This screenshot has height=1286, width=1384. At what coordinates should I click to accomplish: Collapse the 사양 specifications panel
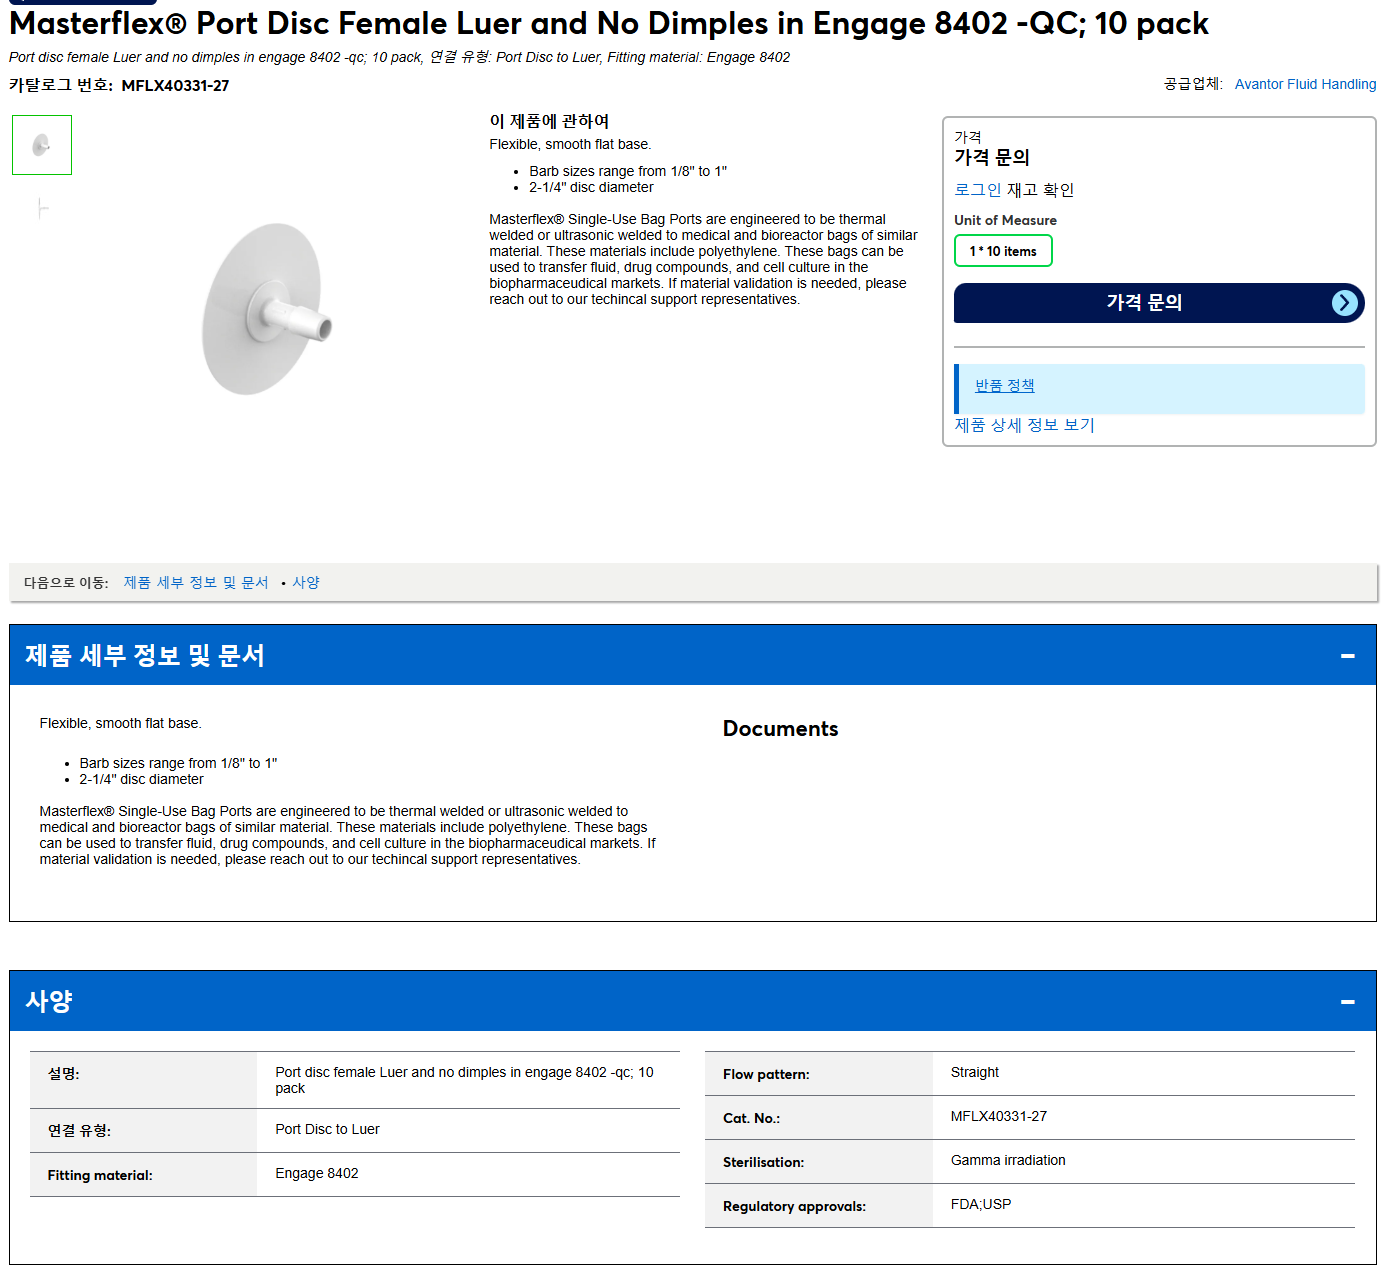pyautogui.click(x=1347, y=1002)
